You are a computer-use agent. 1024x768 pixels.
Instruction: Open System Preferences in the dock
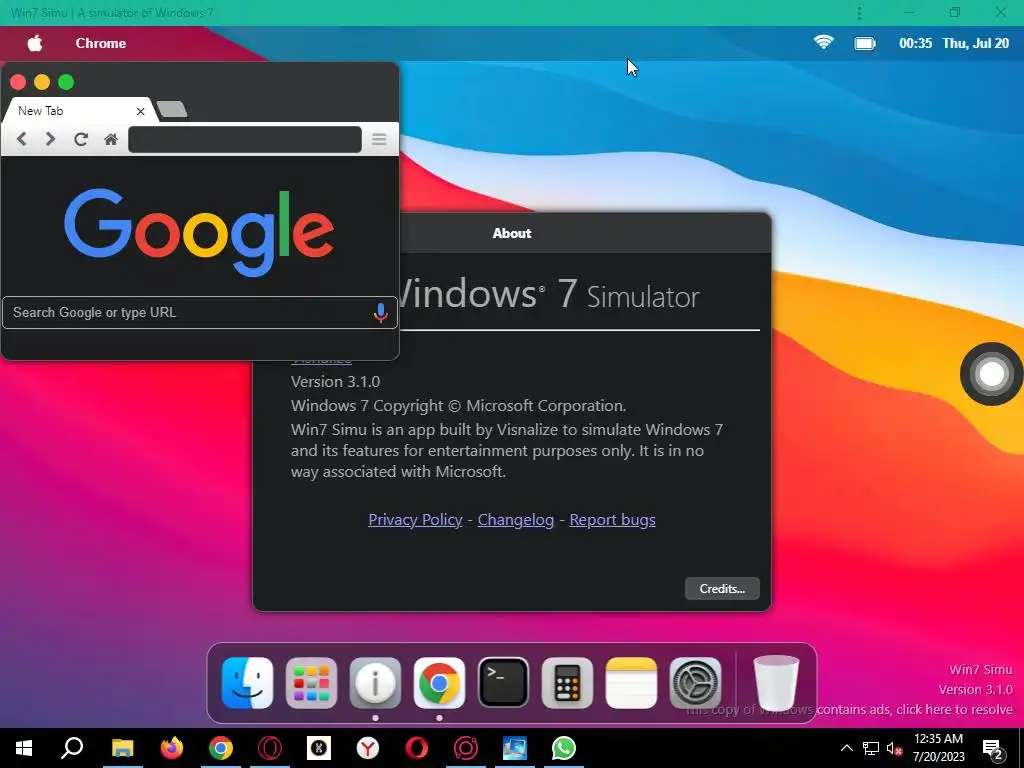tap(696, 683)
